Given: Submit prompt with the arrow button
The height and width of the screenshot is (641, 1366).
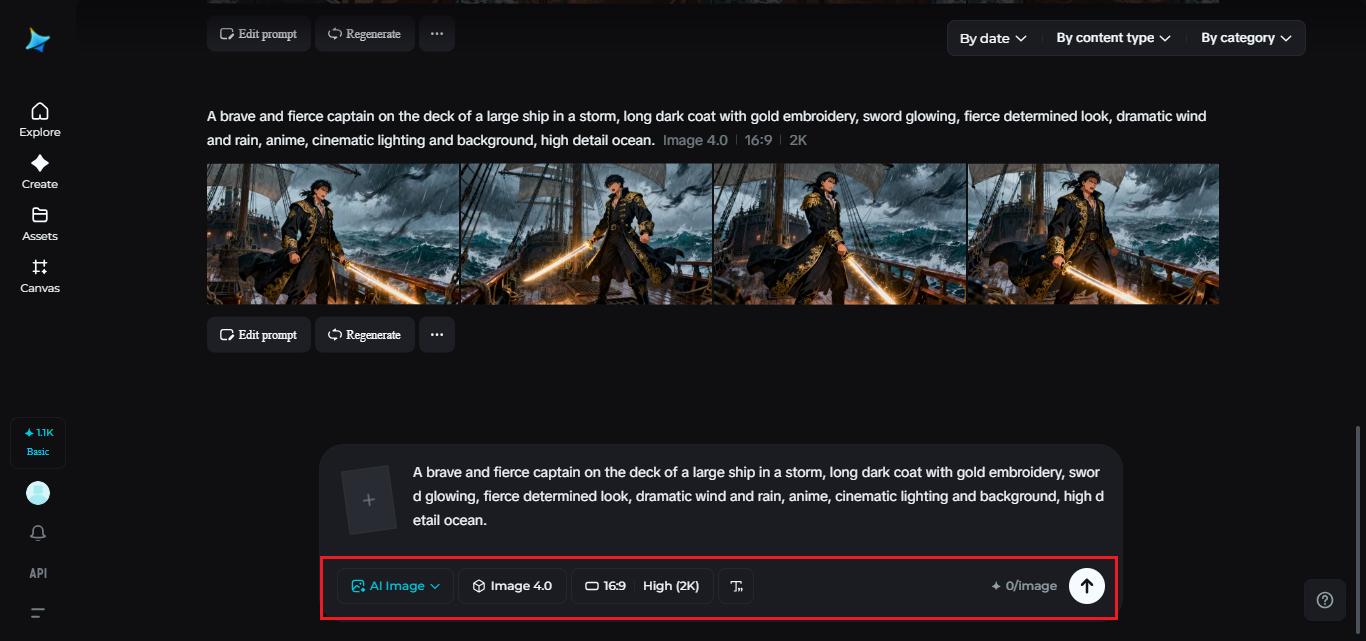Looking at the screenshot, I should point(1087,586).
